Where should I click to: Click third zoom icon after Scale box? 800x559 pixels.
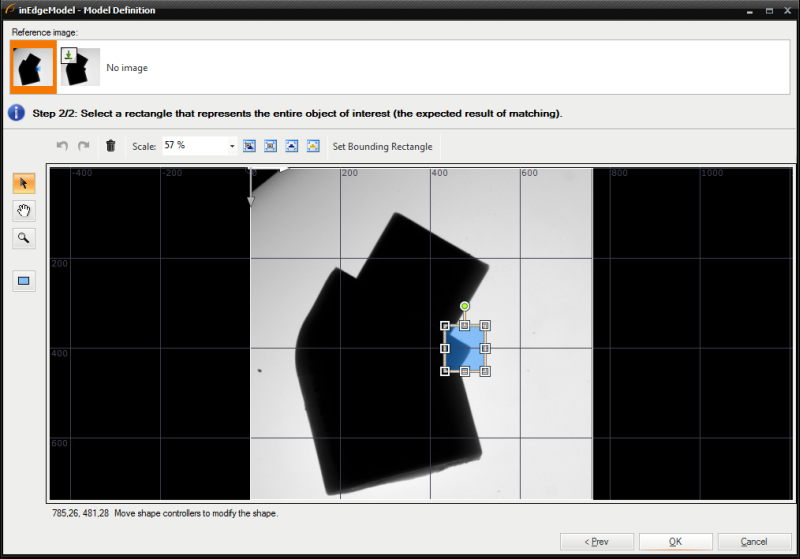point(292,146)
